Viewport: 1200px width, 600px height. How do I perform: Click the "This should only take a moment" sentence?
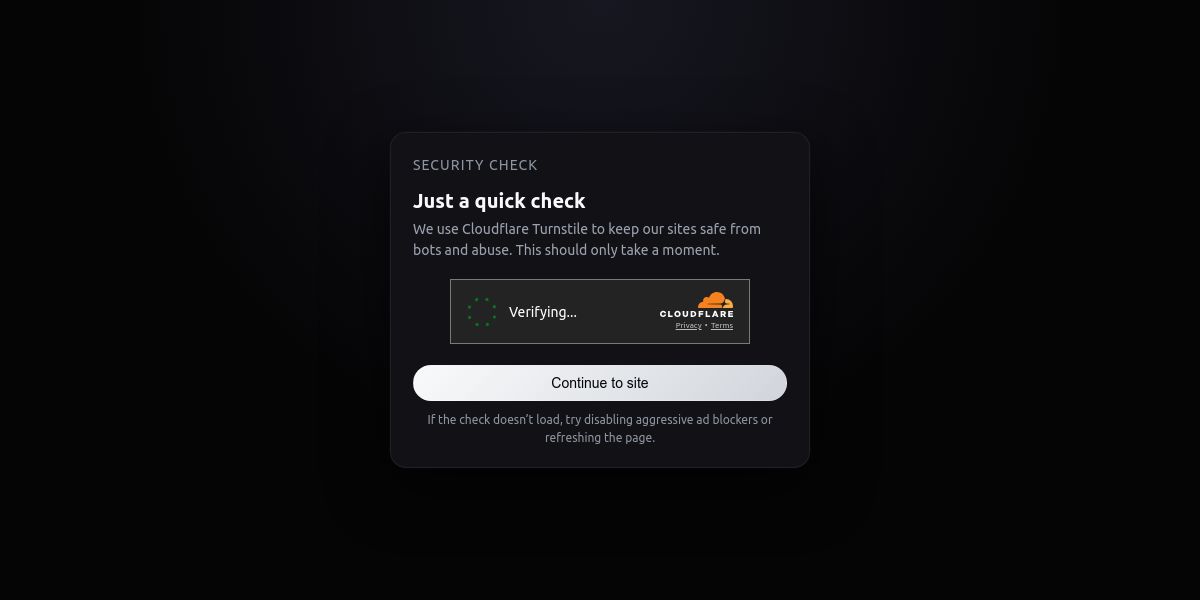point(617,250)
